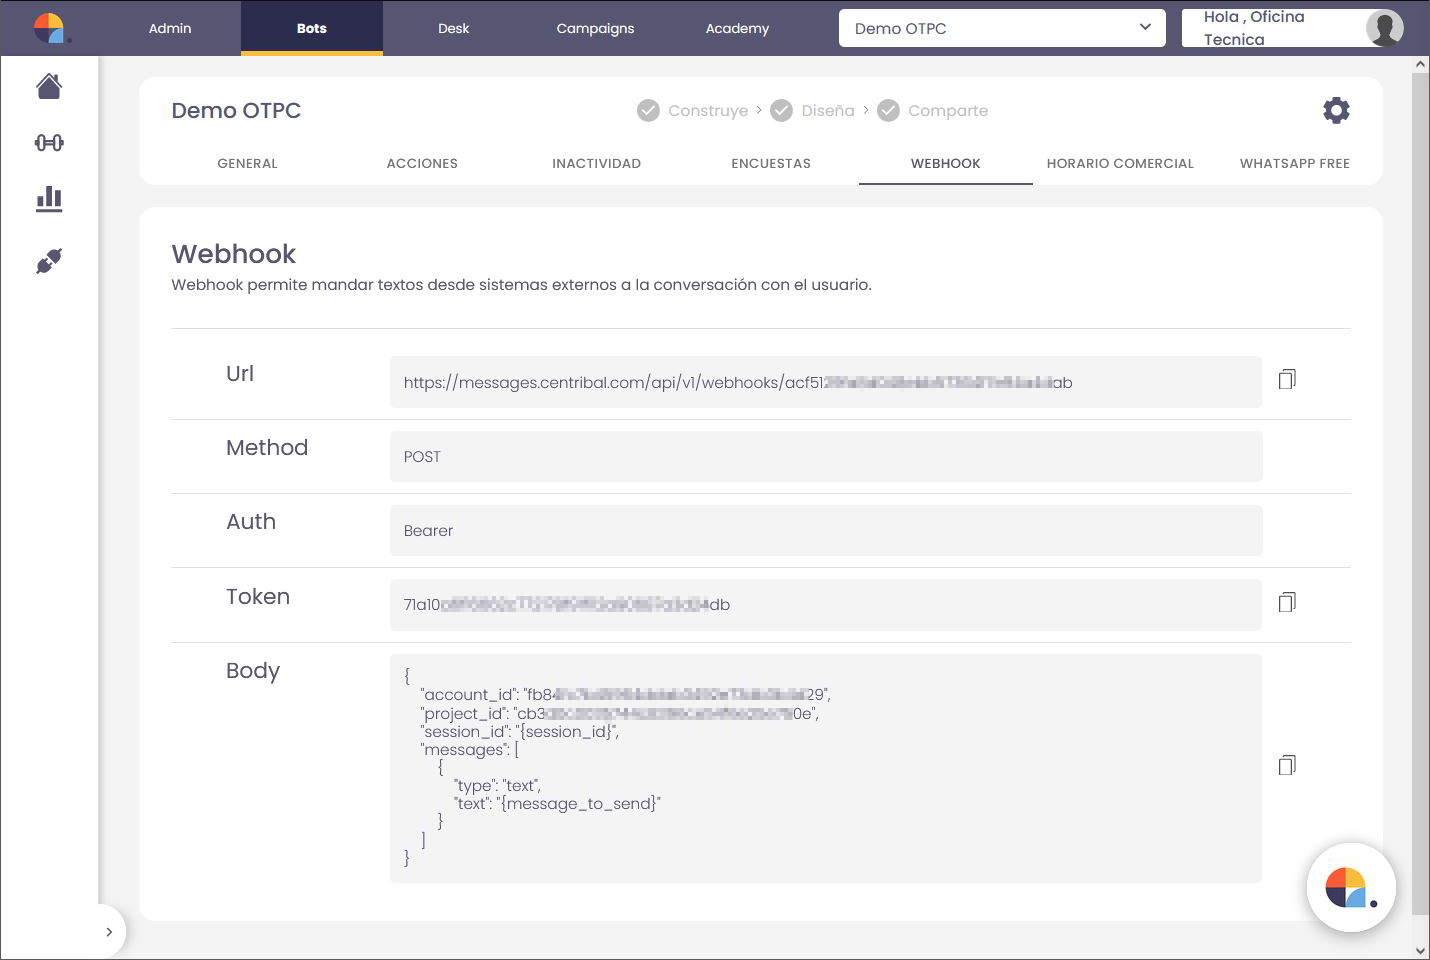Image resolution: width=1430 pixels, height=960 pixels.
Task: Open the chat widget launcher bubble
Action: point(1350,888)
